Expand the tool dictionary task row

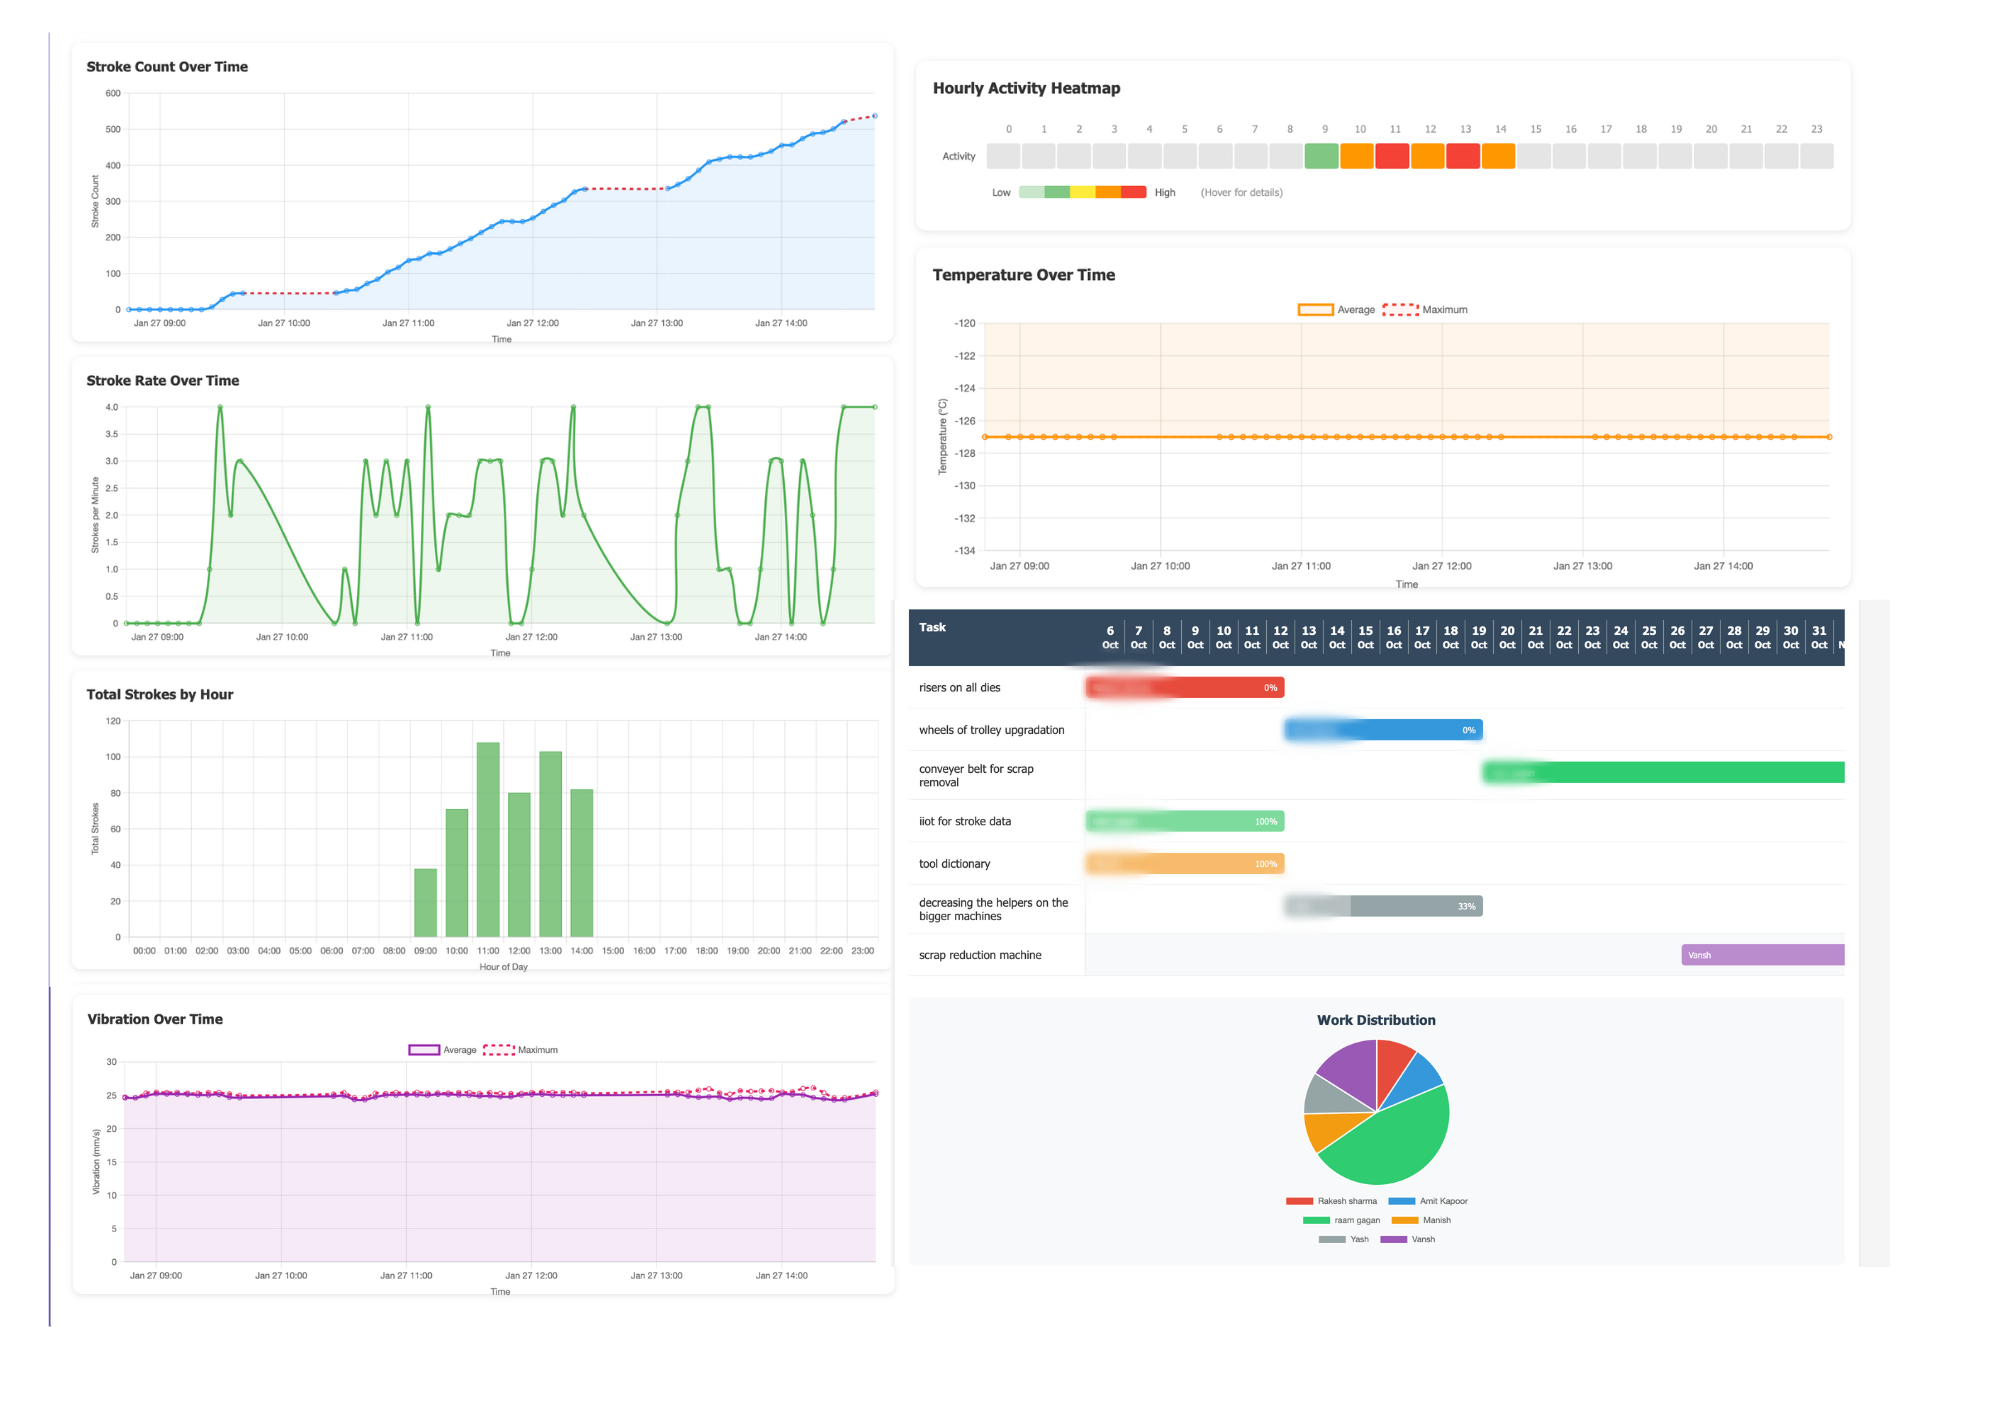(x=955, y=863)
